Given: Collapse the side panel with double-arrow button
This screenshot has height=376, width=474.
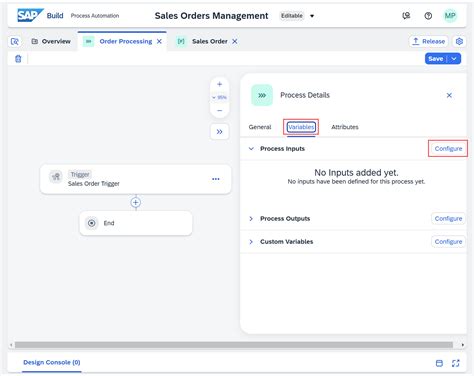Looking at the screenshot, I should (x=219, y=132).
